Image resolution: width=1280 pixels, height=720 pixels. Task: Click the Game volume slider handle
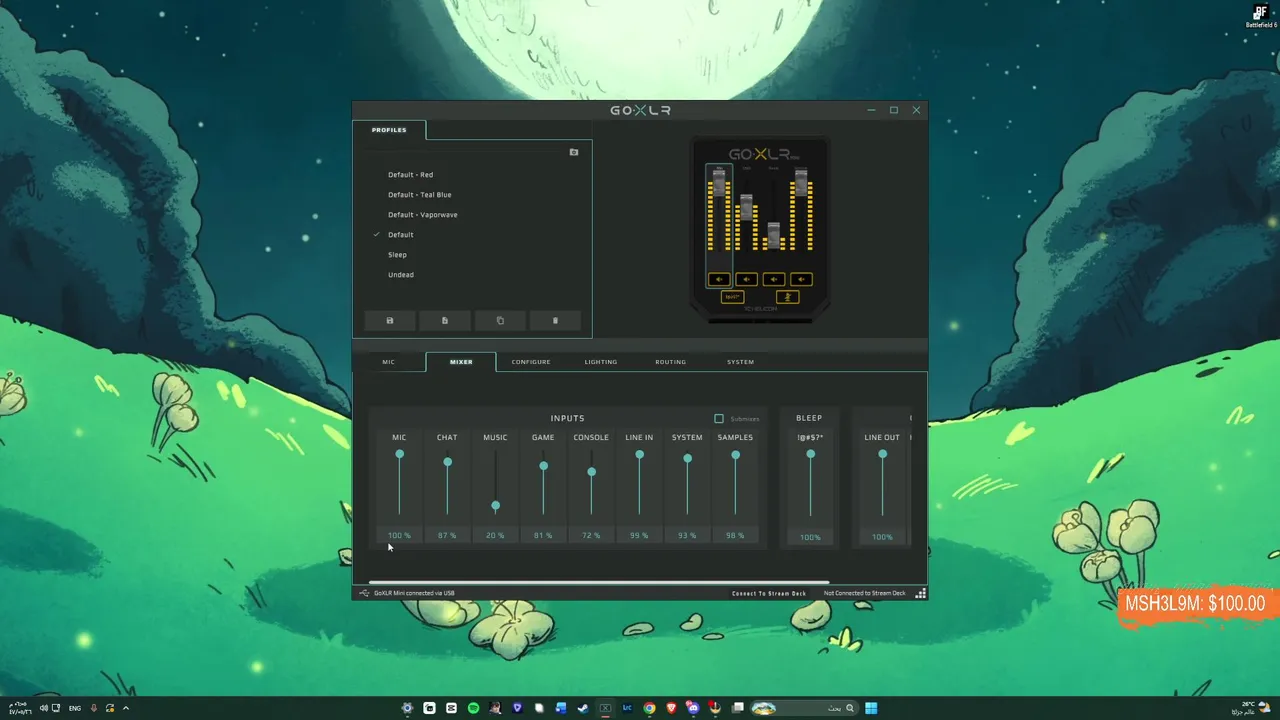[543, 466]
